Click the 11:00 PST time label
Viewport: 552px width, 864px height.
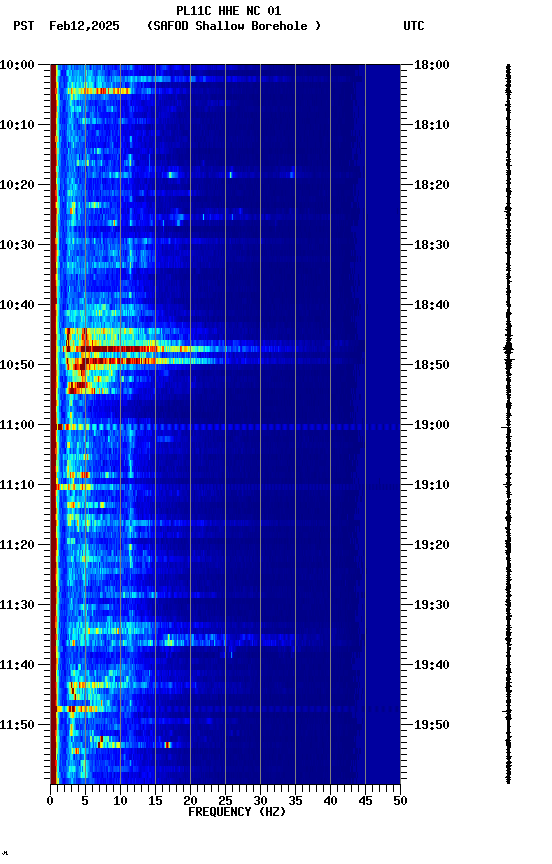click(17, 425)
